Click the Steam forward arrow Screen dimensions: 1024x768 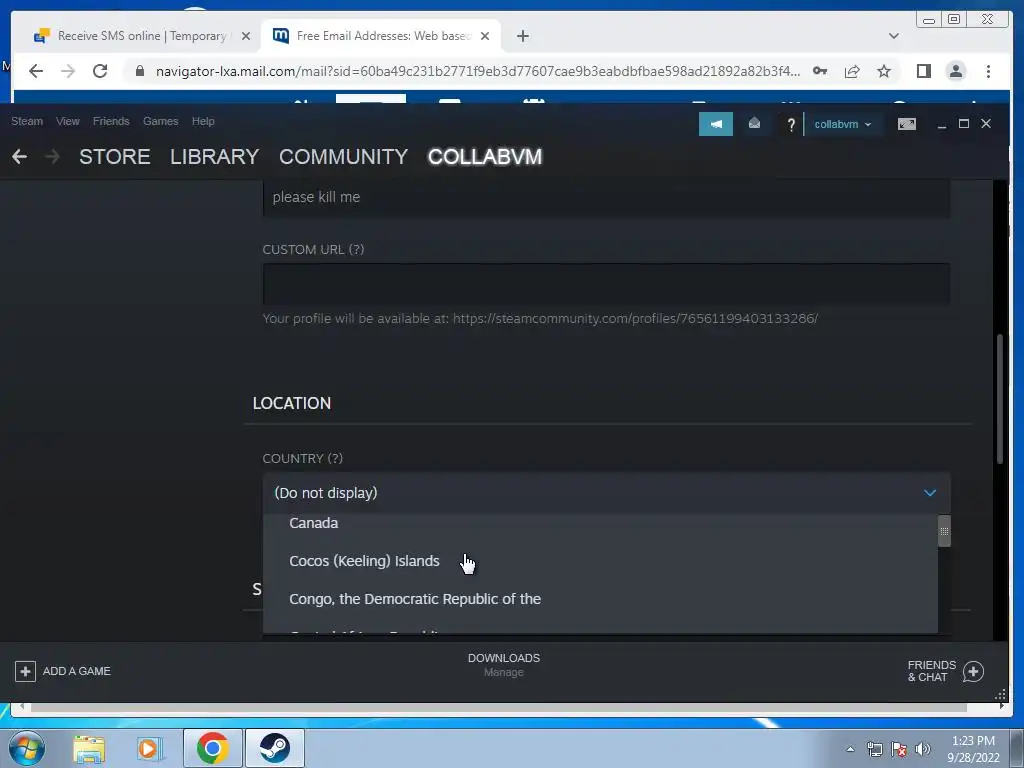point(52,157)
